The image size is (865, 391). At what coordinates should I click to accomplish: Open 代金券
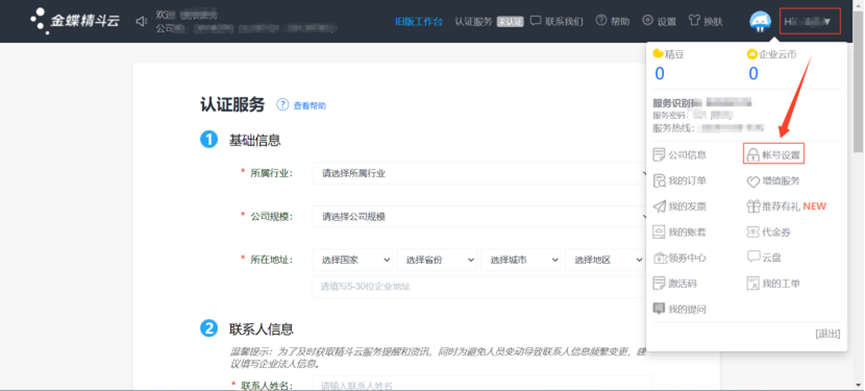coord(777,232)
